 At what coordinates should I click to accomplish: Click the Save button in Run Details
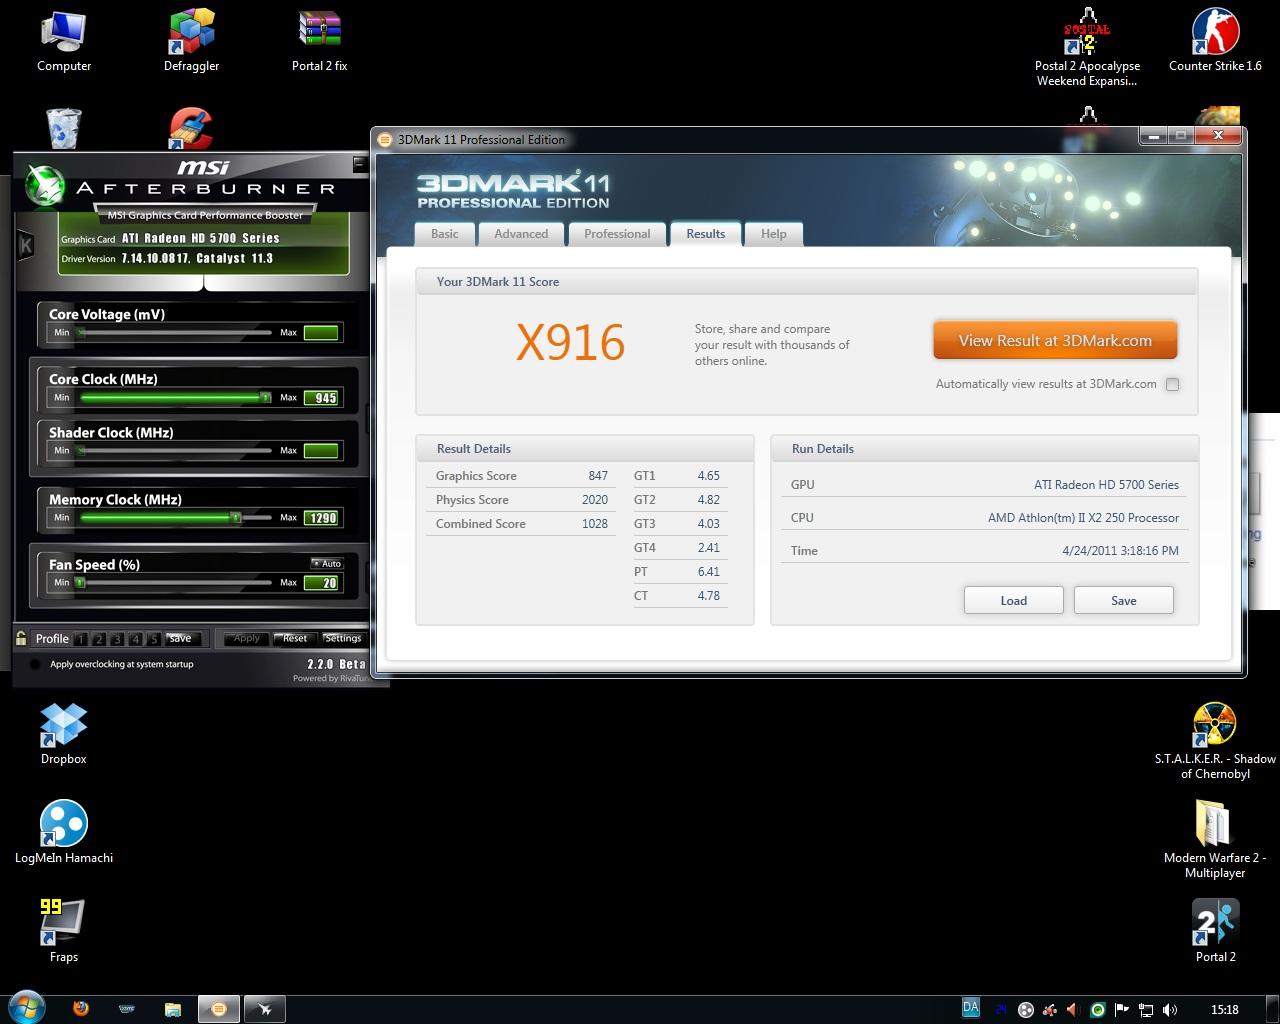(1123, 600)
